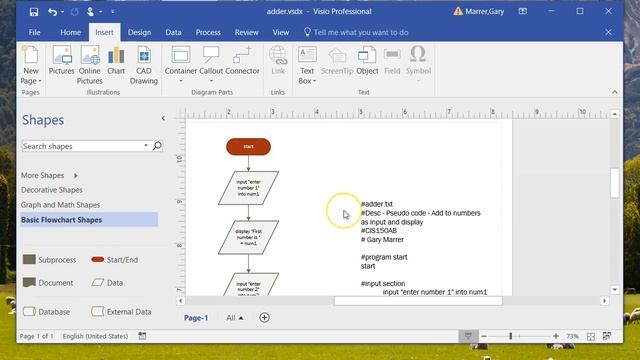This screenshot has width=640, height=360.
Task: Open ribbon display options icon
Action: click(522, 11)
